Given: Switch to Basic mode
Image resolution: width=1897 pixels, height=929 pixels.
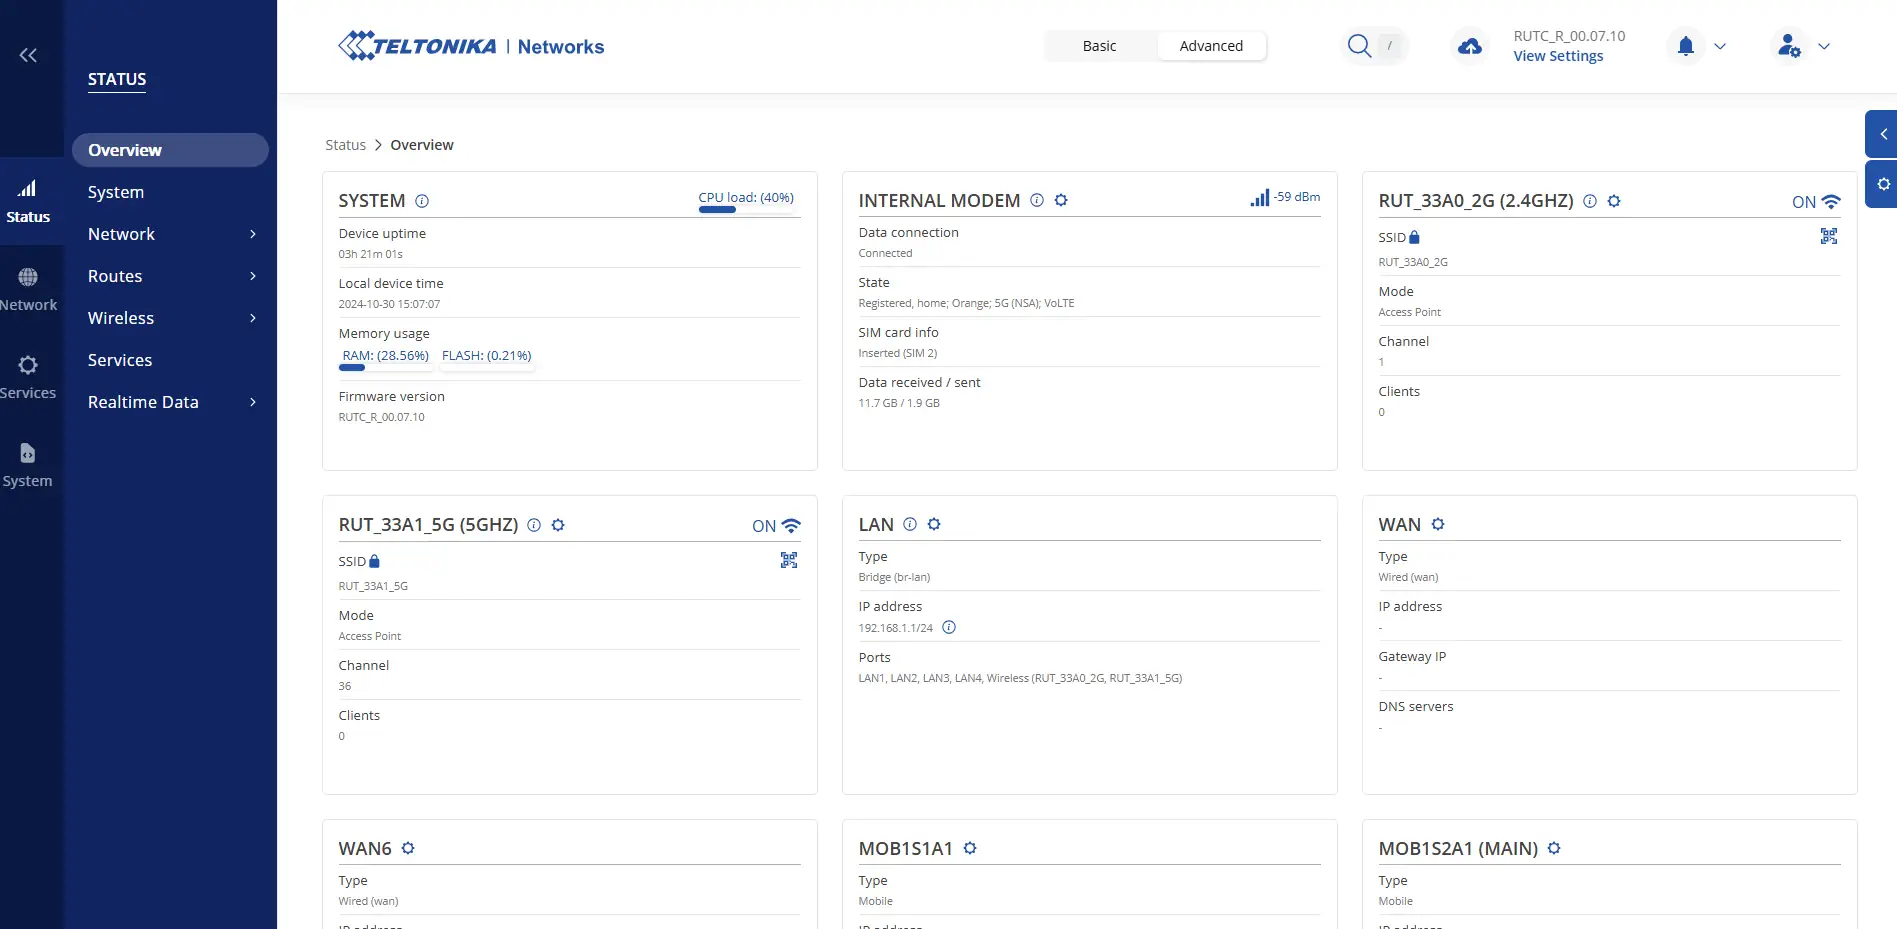Looking at the screenshot, I should (x=1099, y=46).
